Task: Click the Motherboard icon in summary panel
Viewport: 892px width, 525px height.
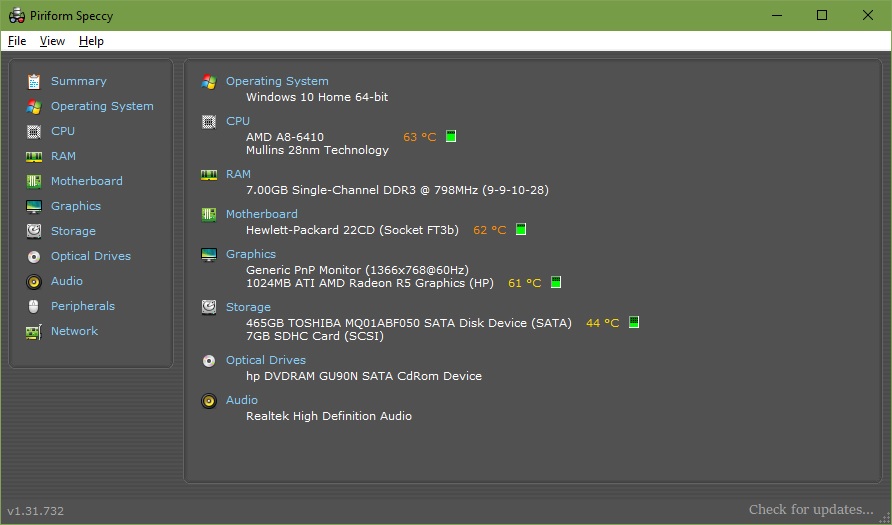Action: 209,214
